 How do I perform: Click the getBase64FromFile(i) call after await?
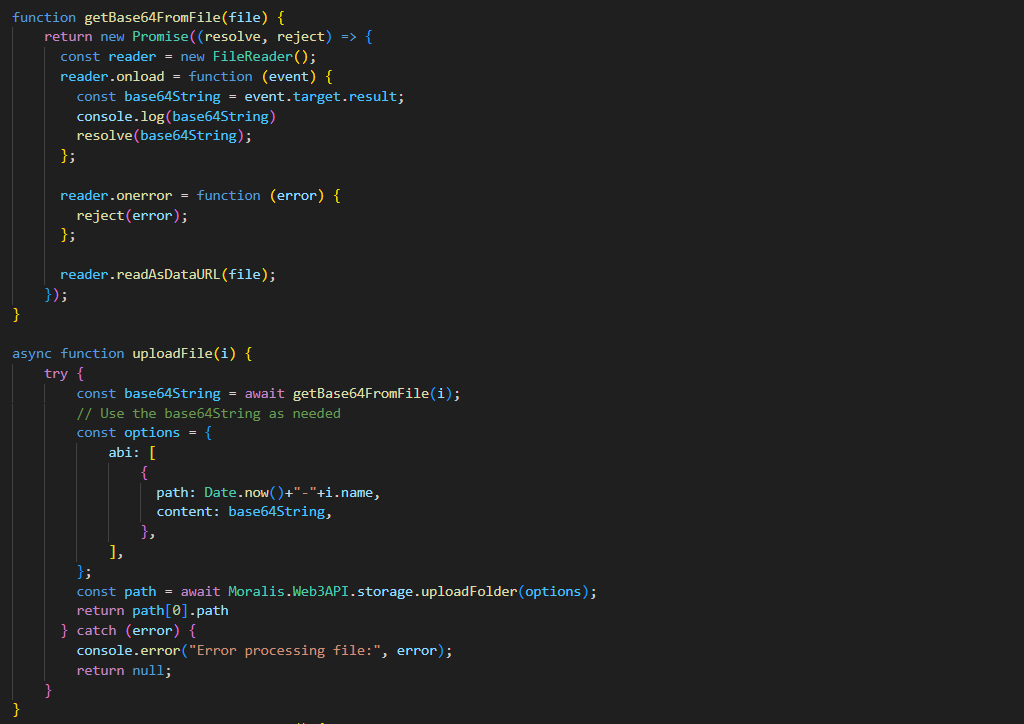click(x=373, y=394)
